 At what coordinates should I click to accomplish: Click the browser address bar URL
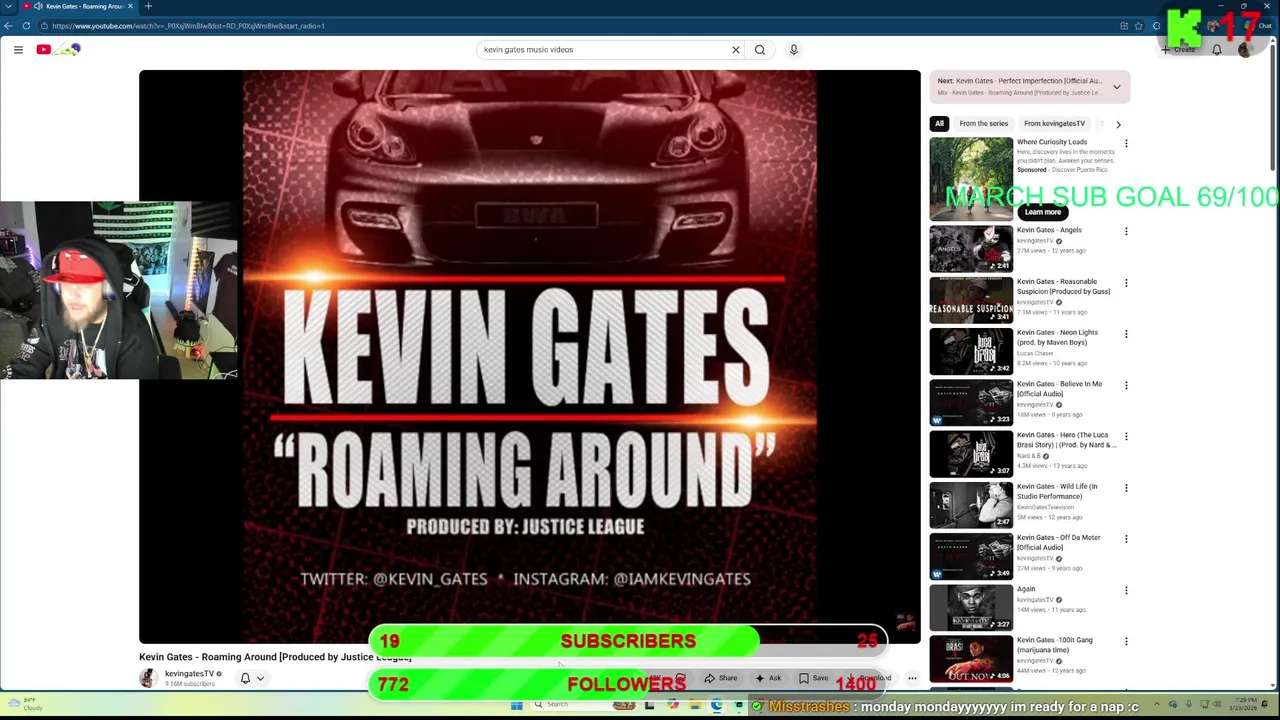(188, 26)
